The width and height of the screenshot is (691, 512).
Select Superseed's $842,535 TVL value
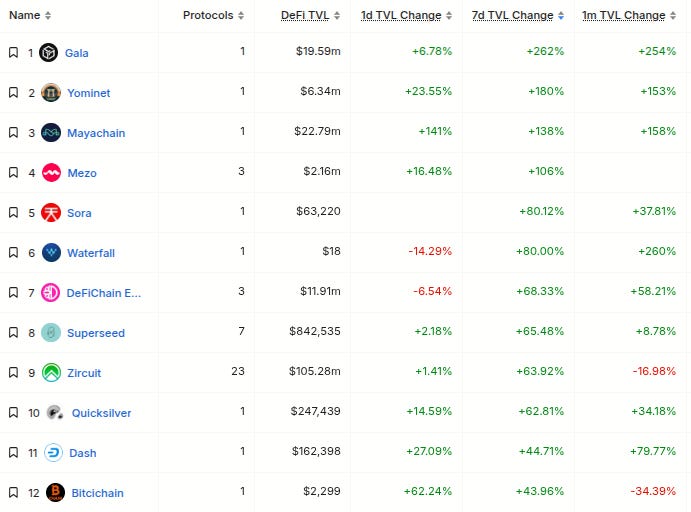click(x=315, y=331)
